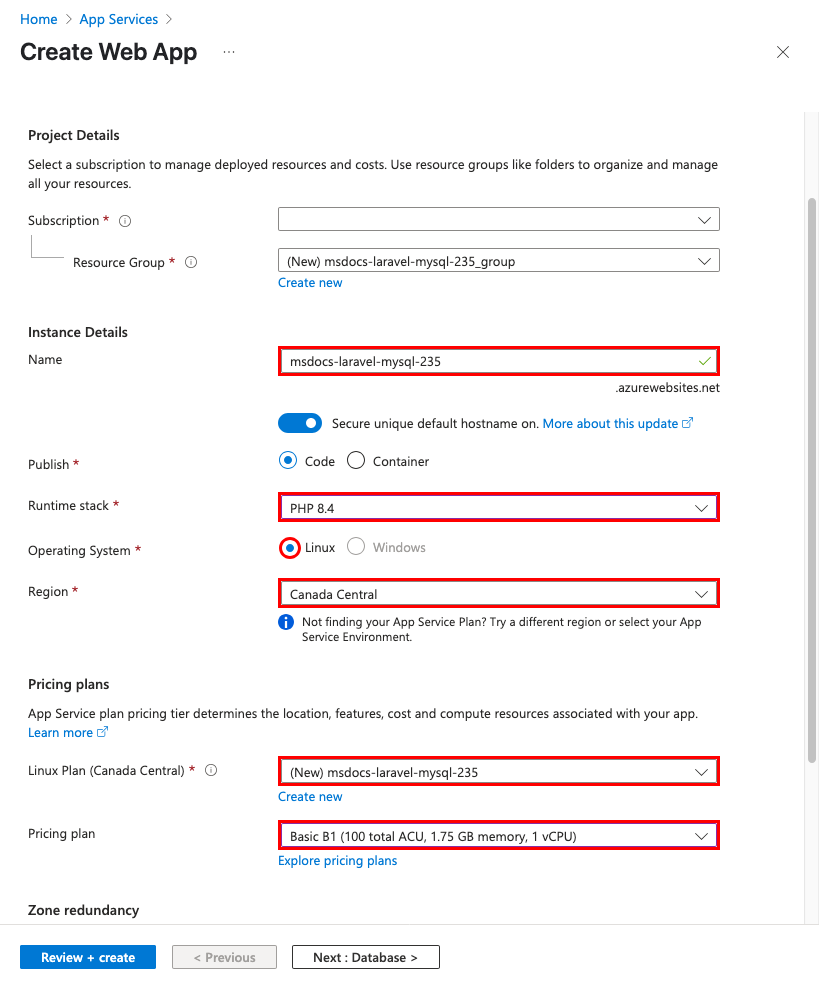This screenshot has width=819, height=989.
Task: Open the 'More about this update' external link icon
Action: [687, 422]
